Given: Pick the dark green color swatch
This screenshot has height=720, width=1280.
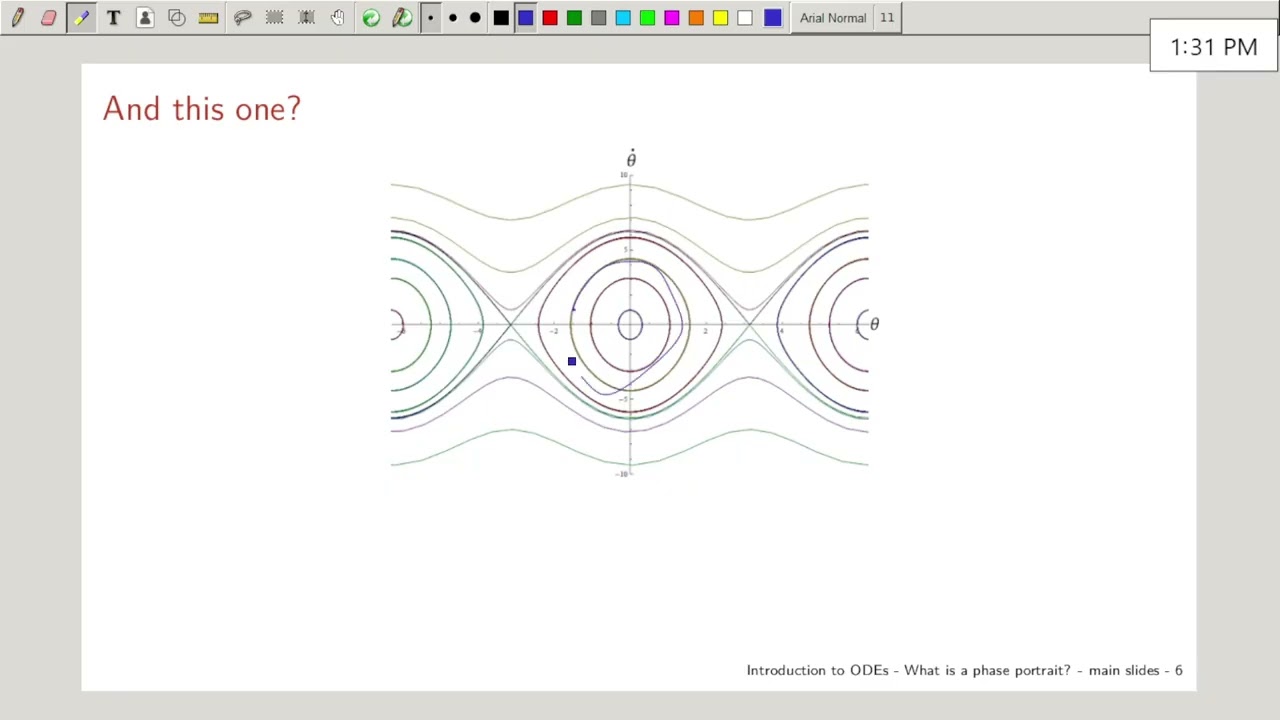Looking at the screenshot, I should click(574, 18).
